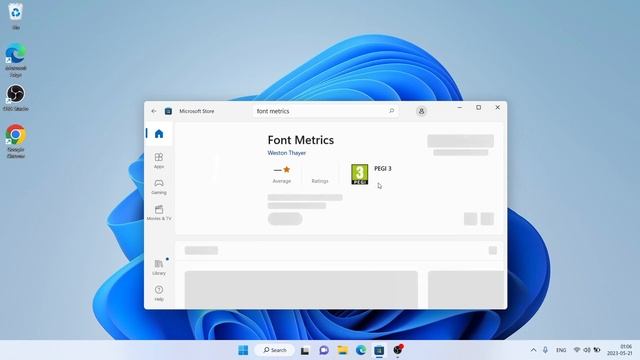This screenshot has height=360, width=640.
Task: Click the Font Metrics app title
Action: click(x=301, y=140)
